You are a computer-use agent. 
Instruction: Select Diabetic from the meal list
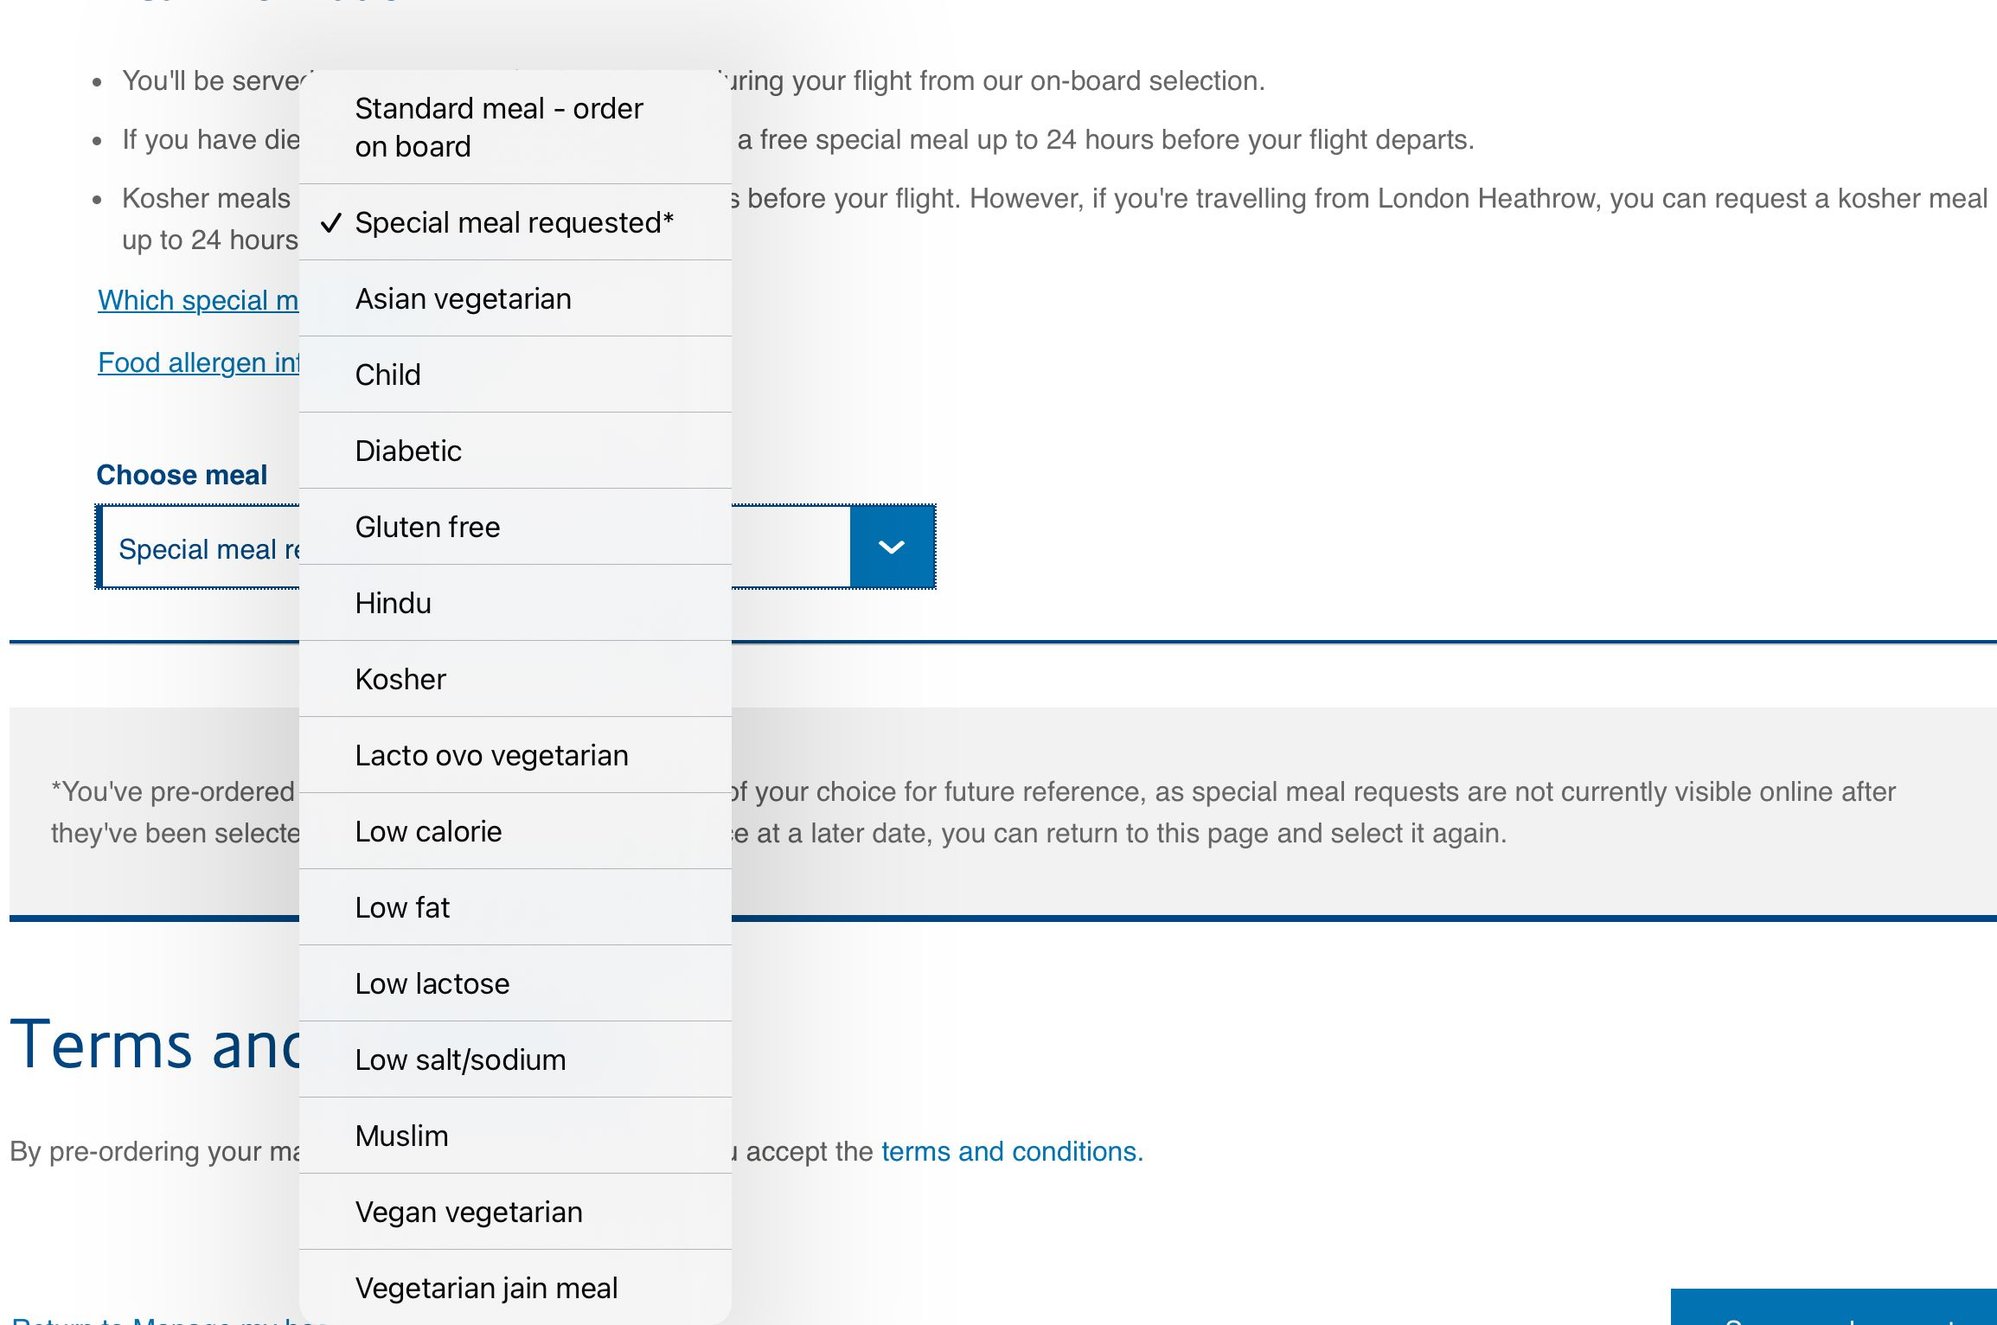tap(408, 451)
